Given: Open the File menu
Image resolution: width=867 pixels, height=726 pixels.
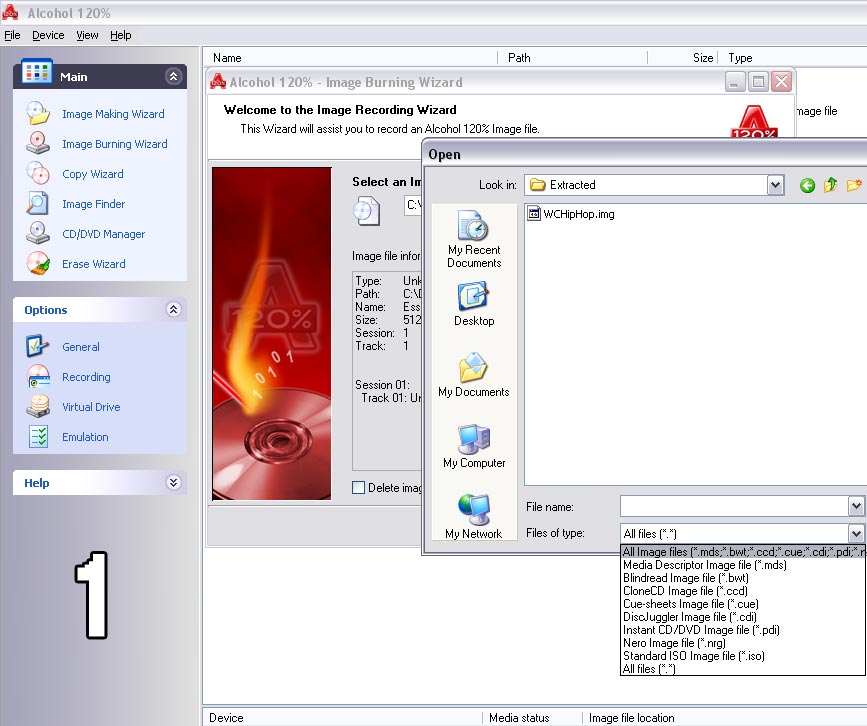Looking at the screenshot, I should pyautogui.click(x=12, y=35).
